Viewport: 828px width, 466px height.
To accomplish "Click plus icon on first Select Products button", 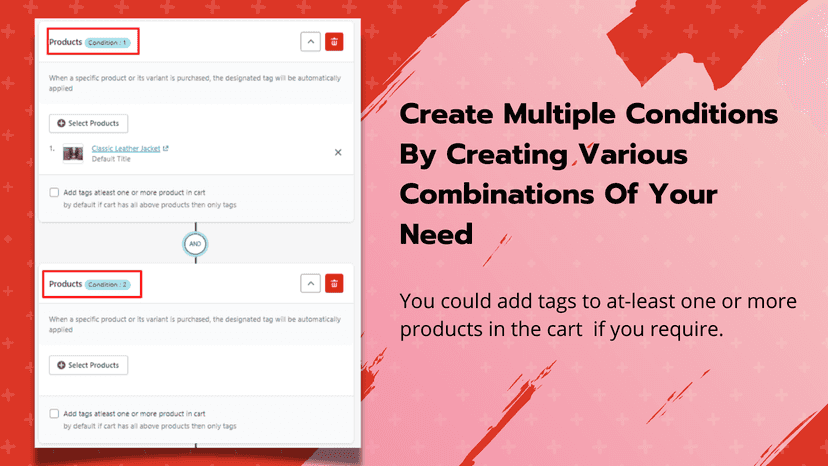I will [x=61, y=123].
